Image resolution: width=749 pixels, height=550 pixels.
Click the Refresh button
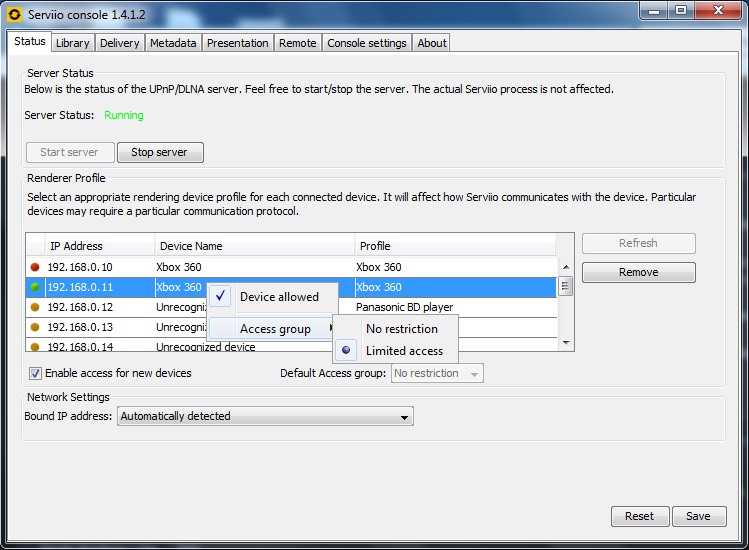(639, 243)
